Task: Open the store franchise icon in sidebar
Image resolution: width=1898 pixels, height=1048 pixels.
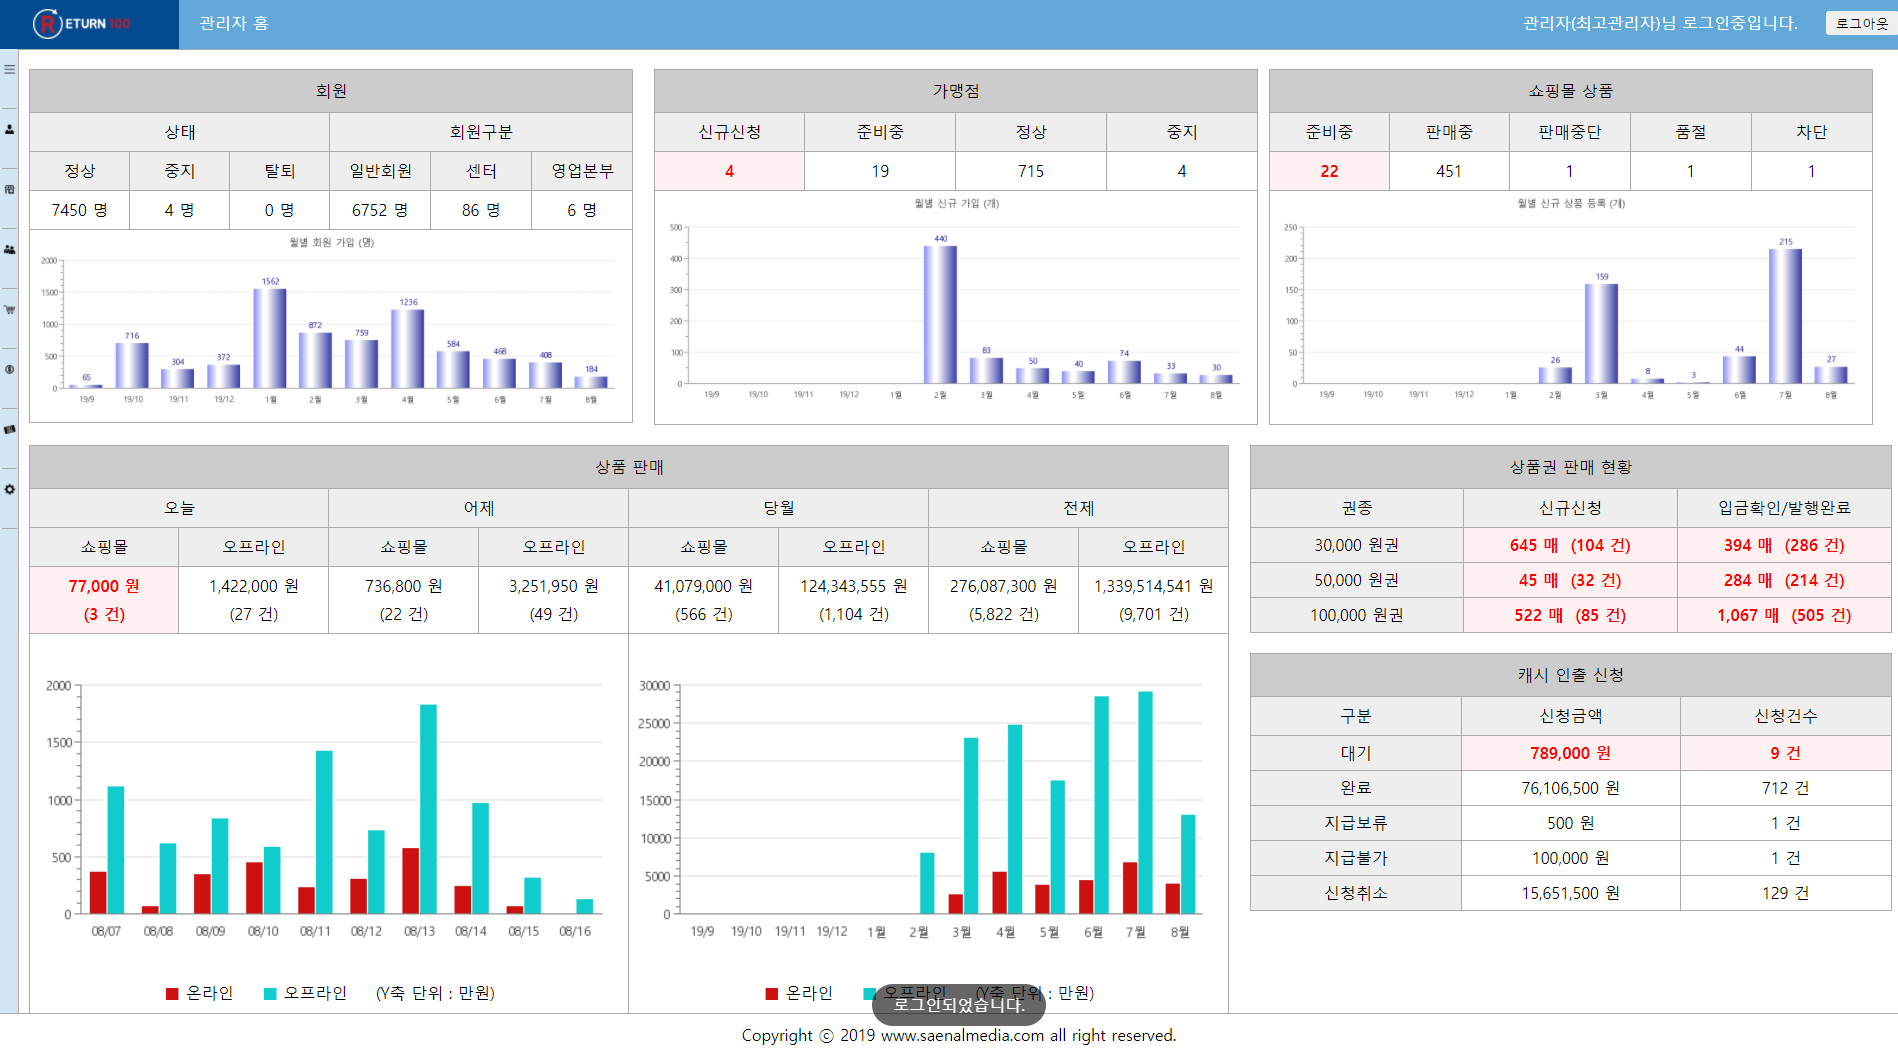Action: (x=9, y=189)
